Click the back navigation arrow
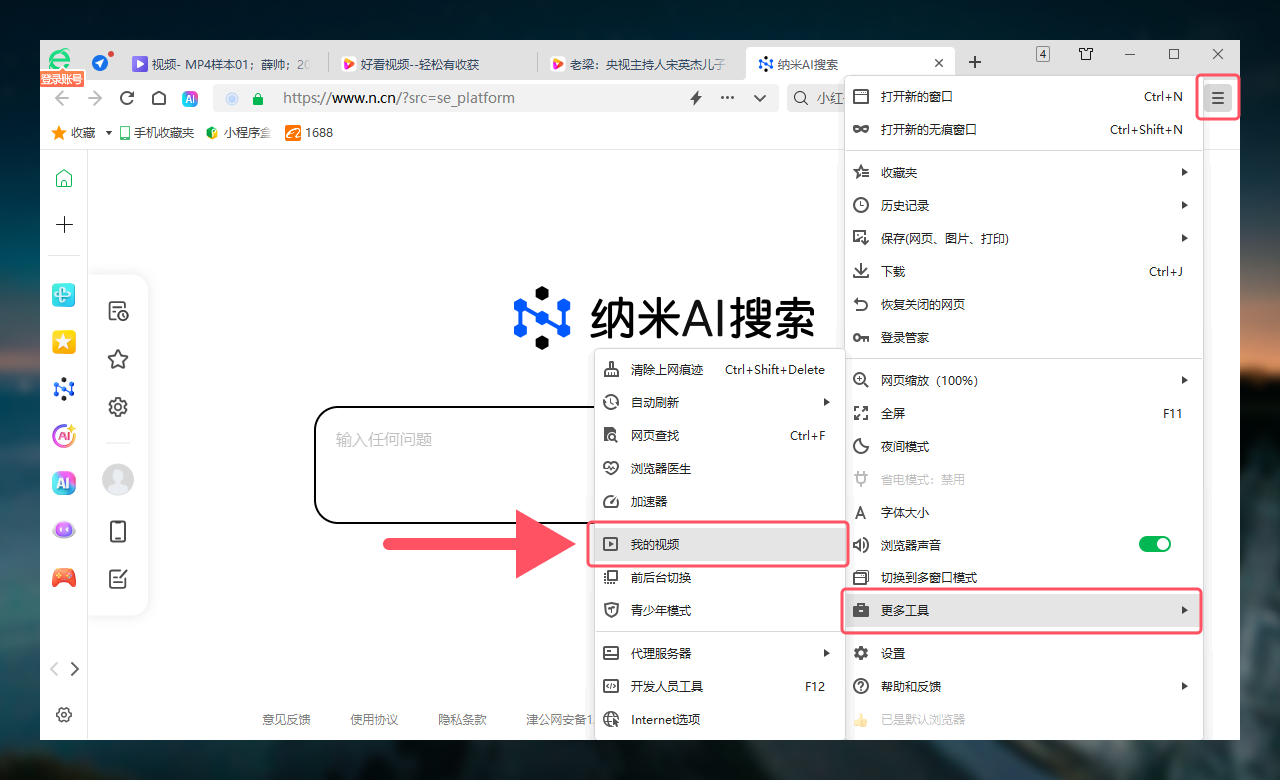The image size is (1280, 780). [62, 98]
